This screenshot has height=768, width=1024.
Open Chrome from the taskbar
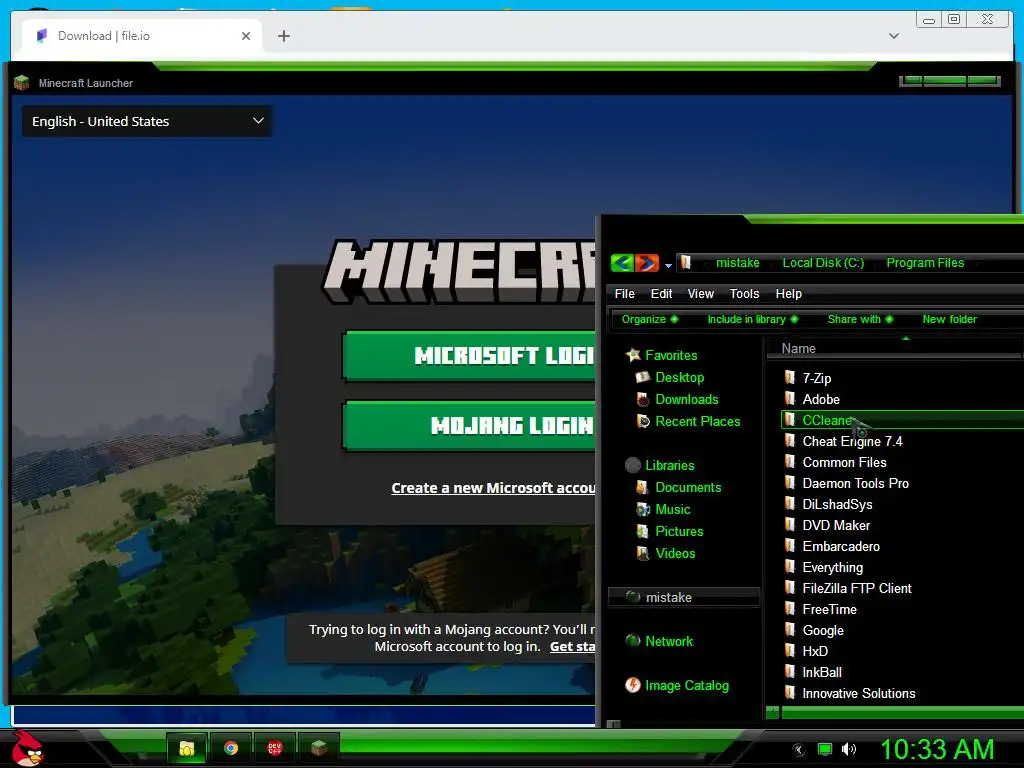[x=231, y=748]
